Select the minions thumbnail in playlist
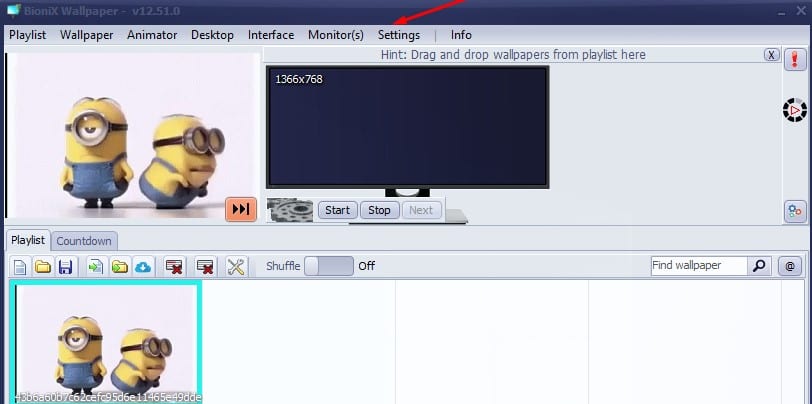Viewport: 812px width, 404px height. coord(106,342)
